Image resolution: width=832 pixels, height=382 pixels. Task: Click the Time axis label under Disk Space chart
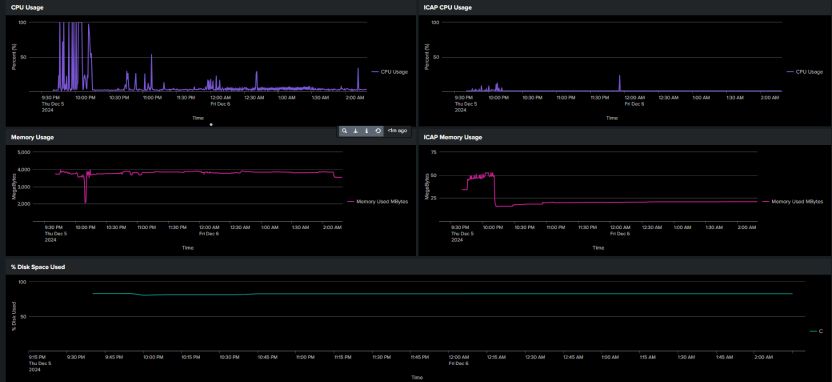coord(417,377)
